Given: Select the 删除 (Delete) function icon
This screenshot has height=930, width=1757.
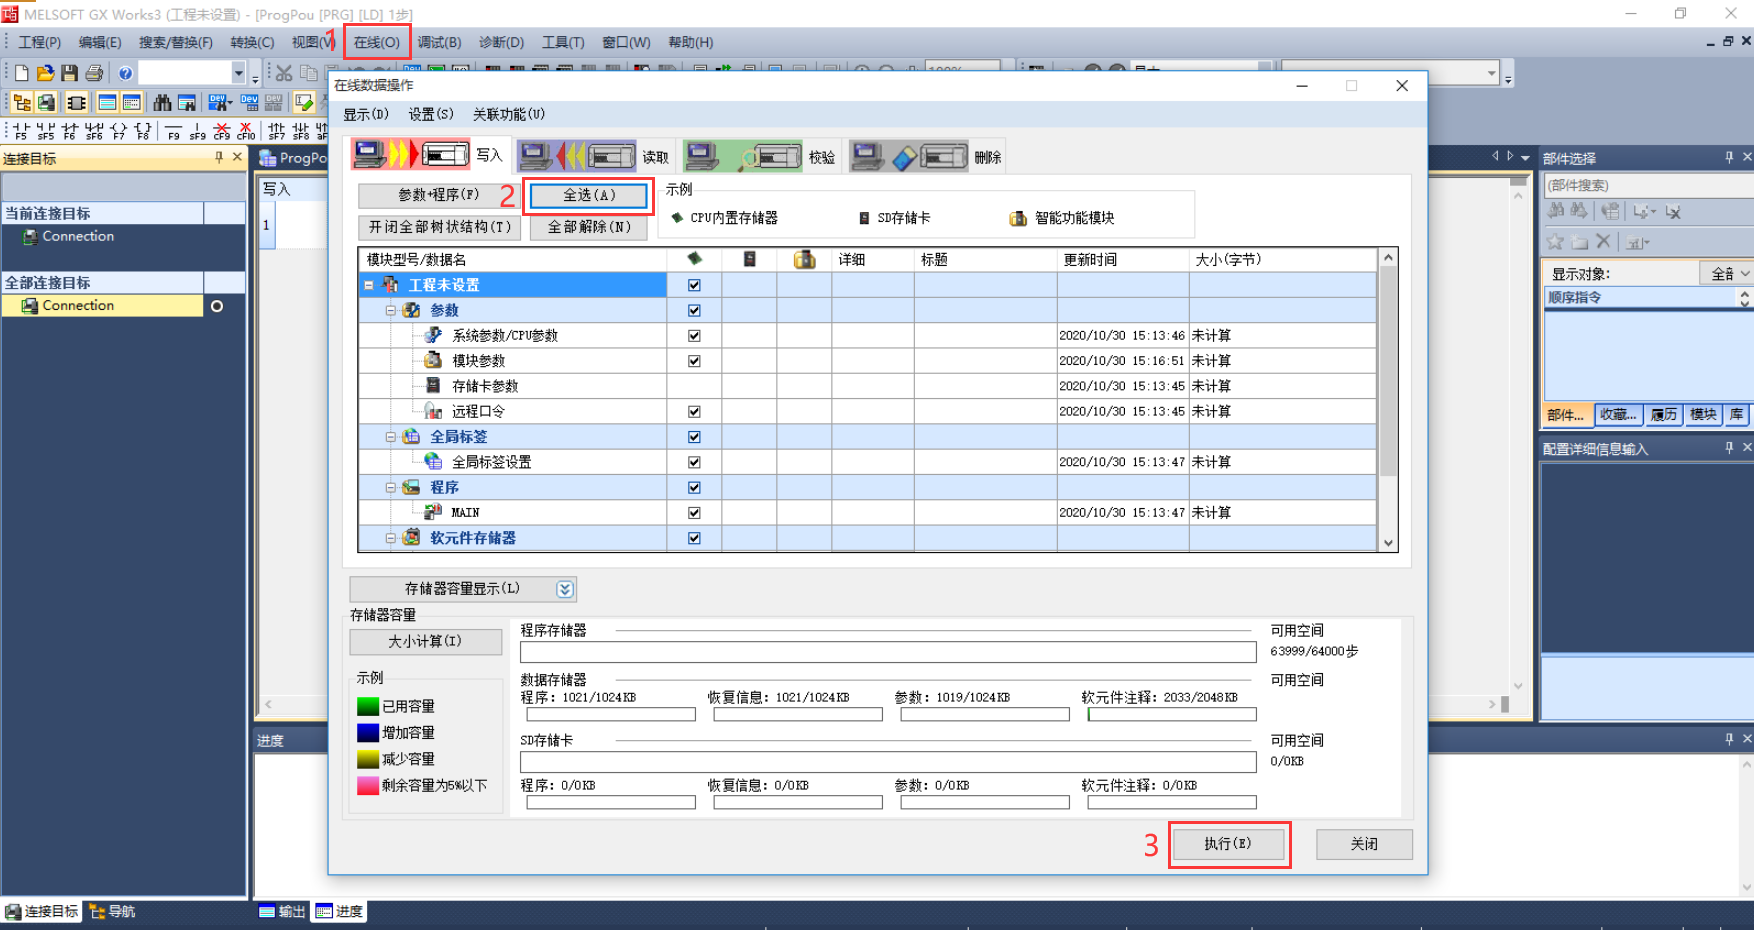Looking at the screenshot, I should pos(910,155).
